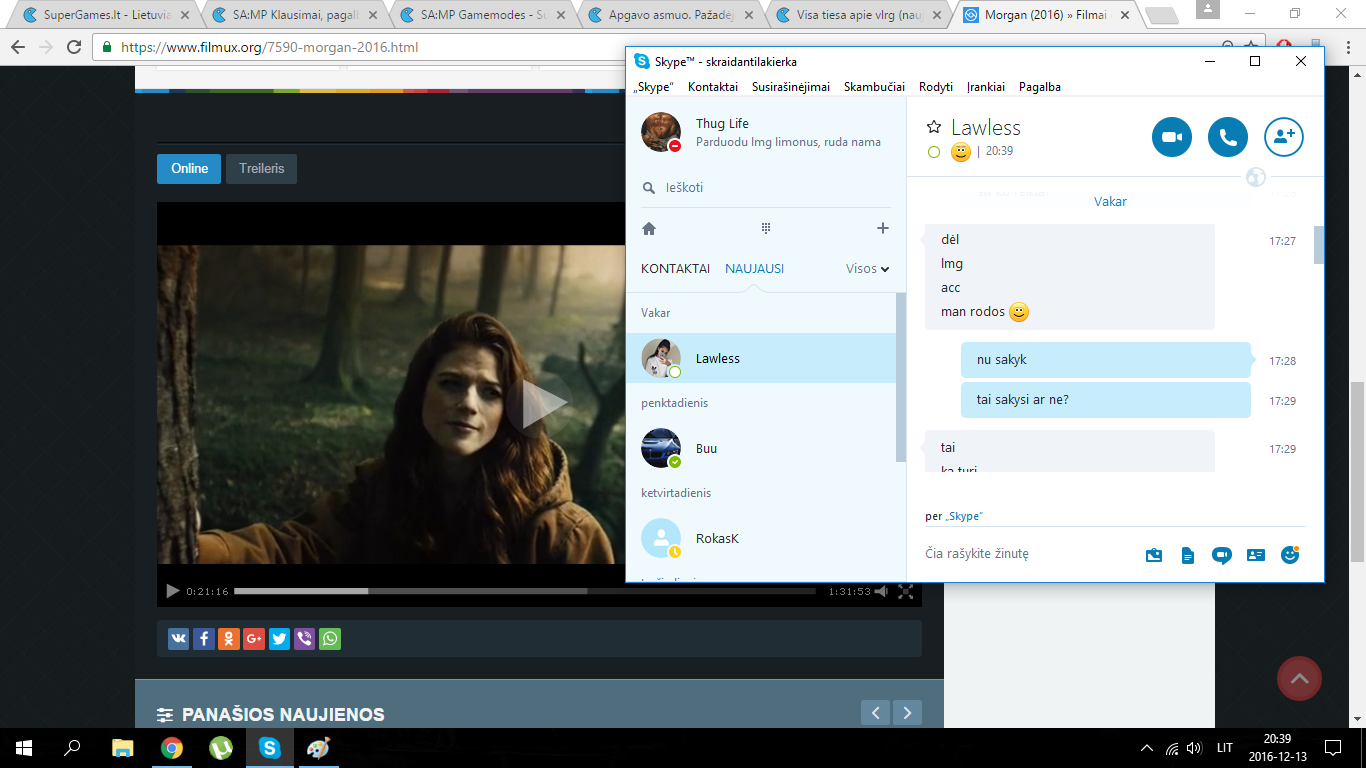Record a video message in Skype
1366x768 pixels.
coord(1221,555)
